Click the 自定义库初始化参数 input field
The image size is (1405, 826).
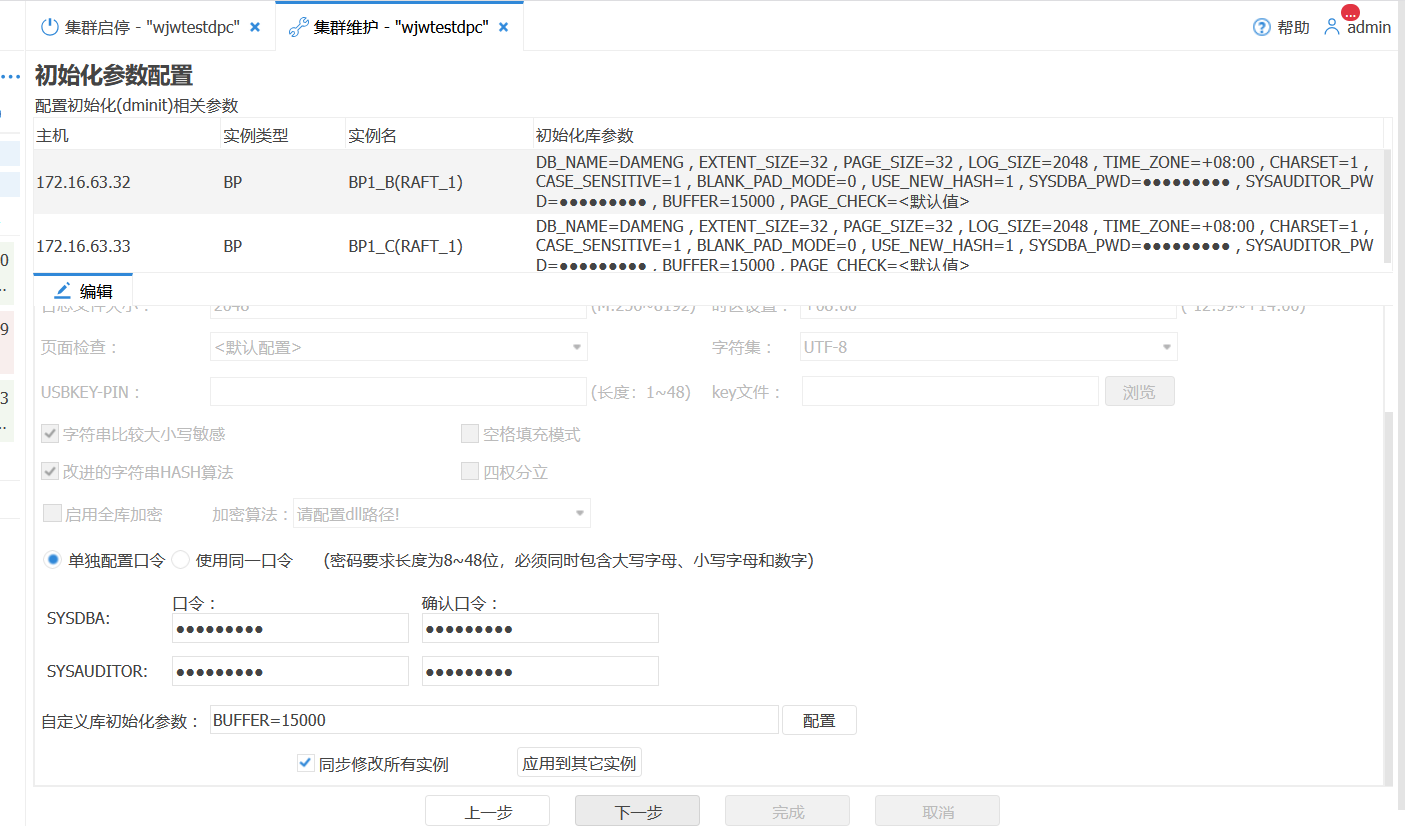point(494,720)
